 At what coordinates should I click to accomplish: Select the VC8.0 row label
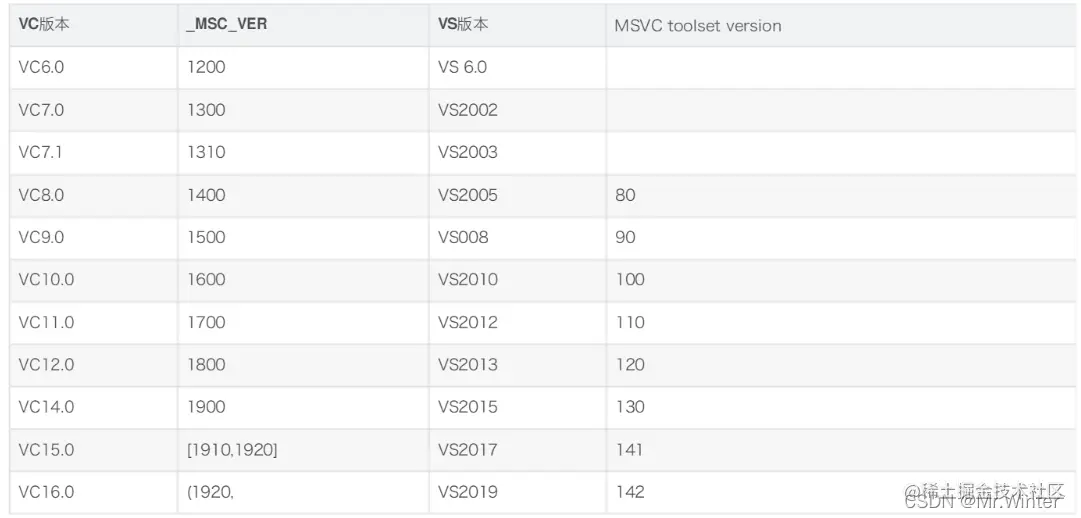click(41, 195)
